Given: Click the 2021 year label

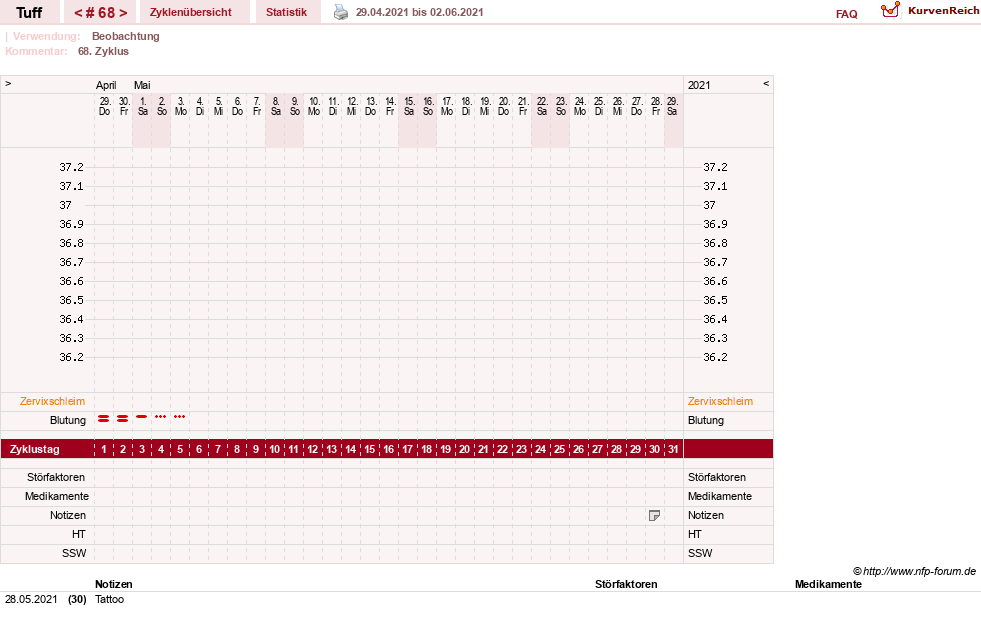Looking at the screenshot, I should 699,85.
